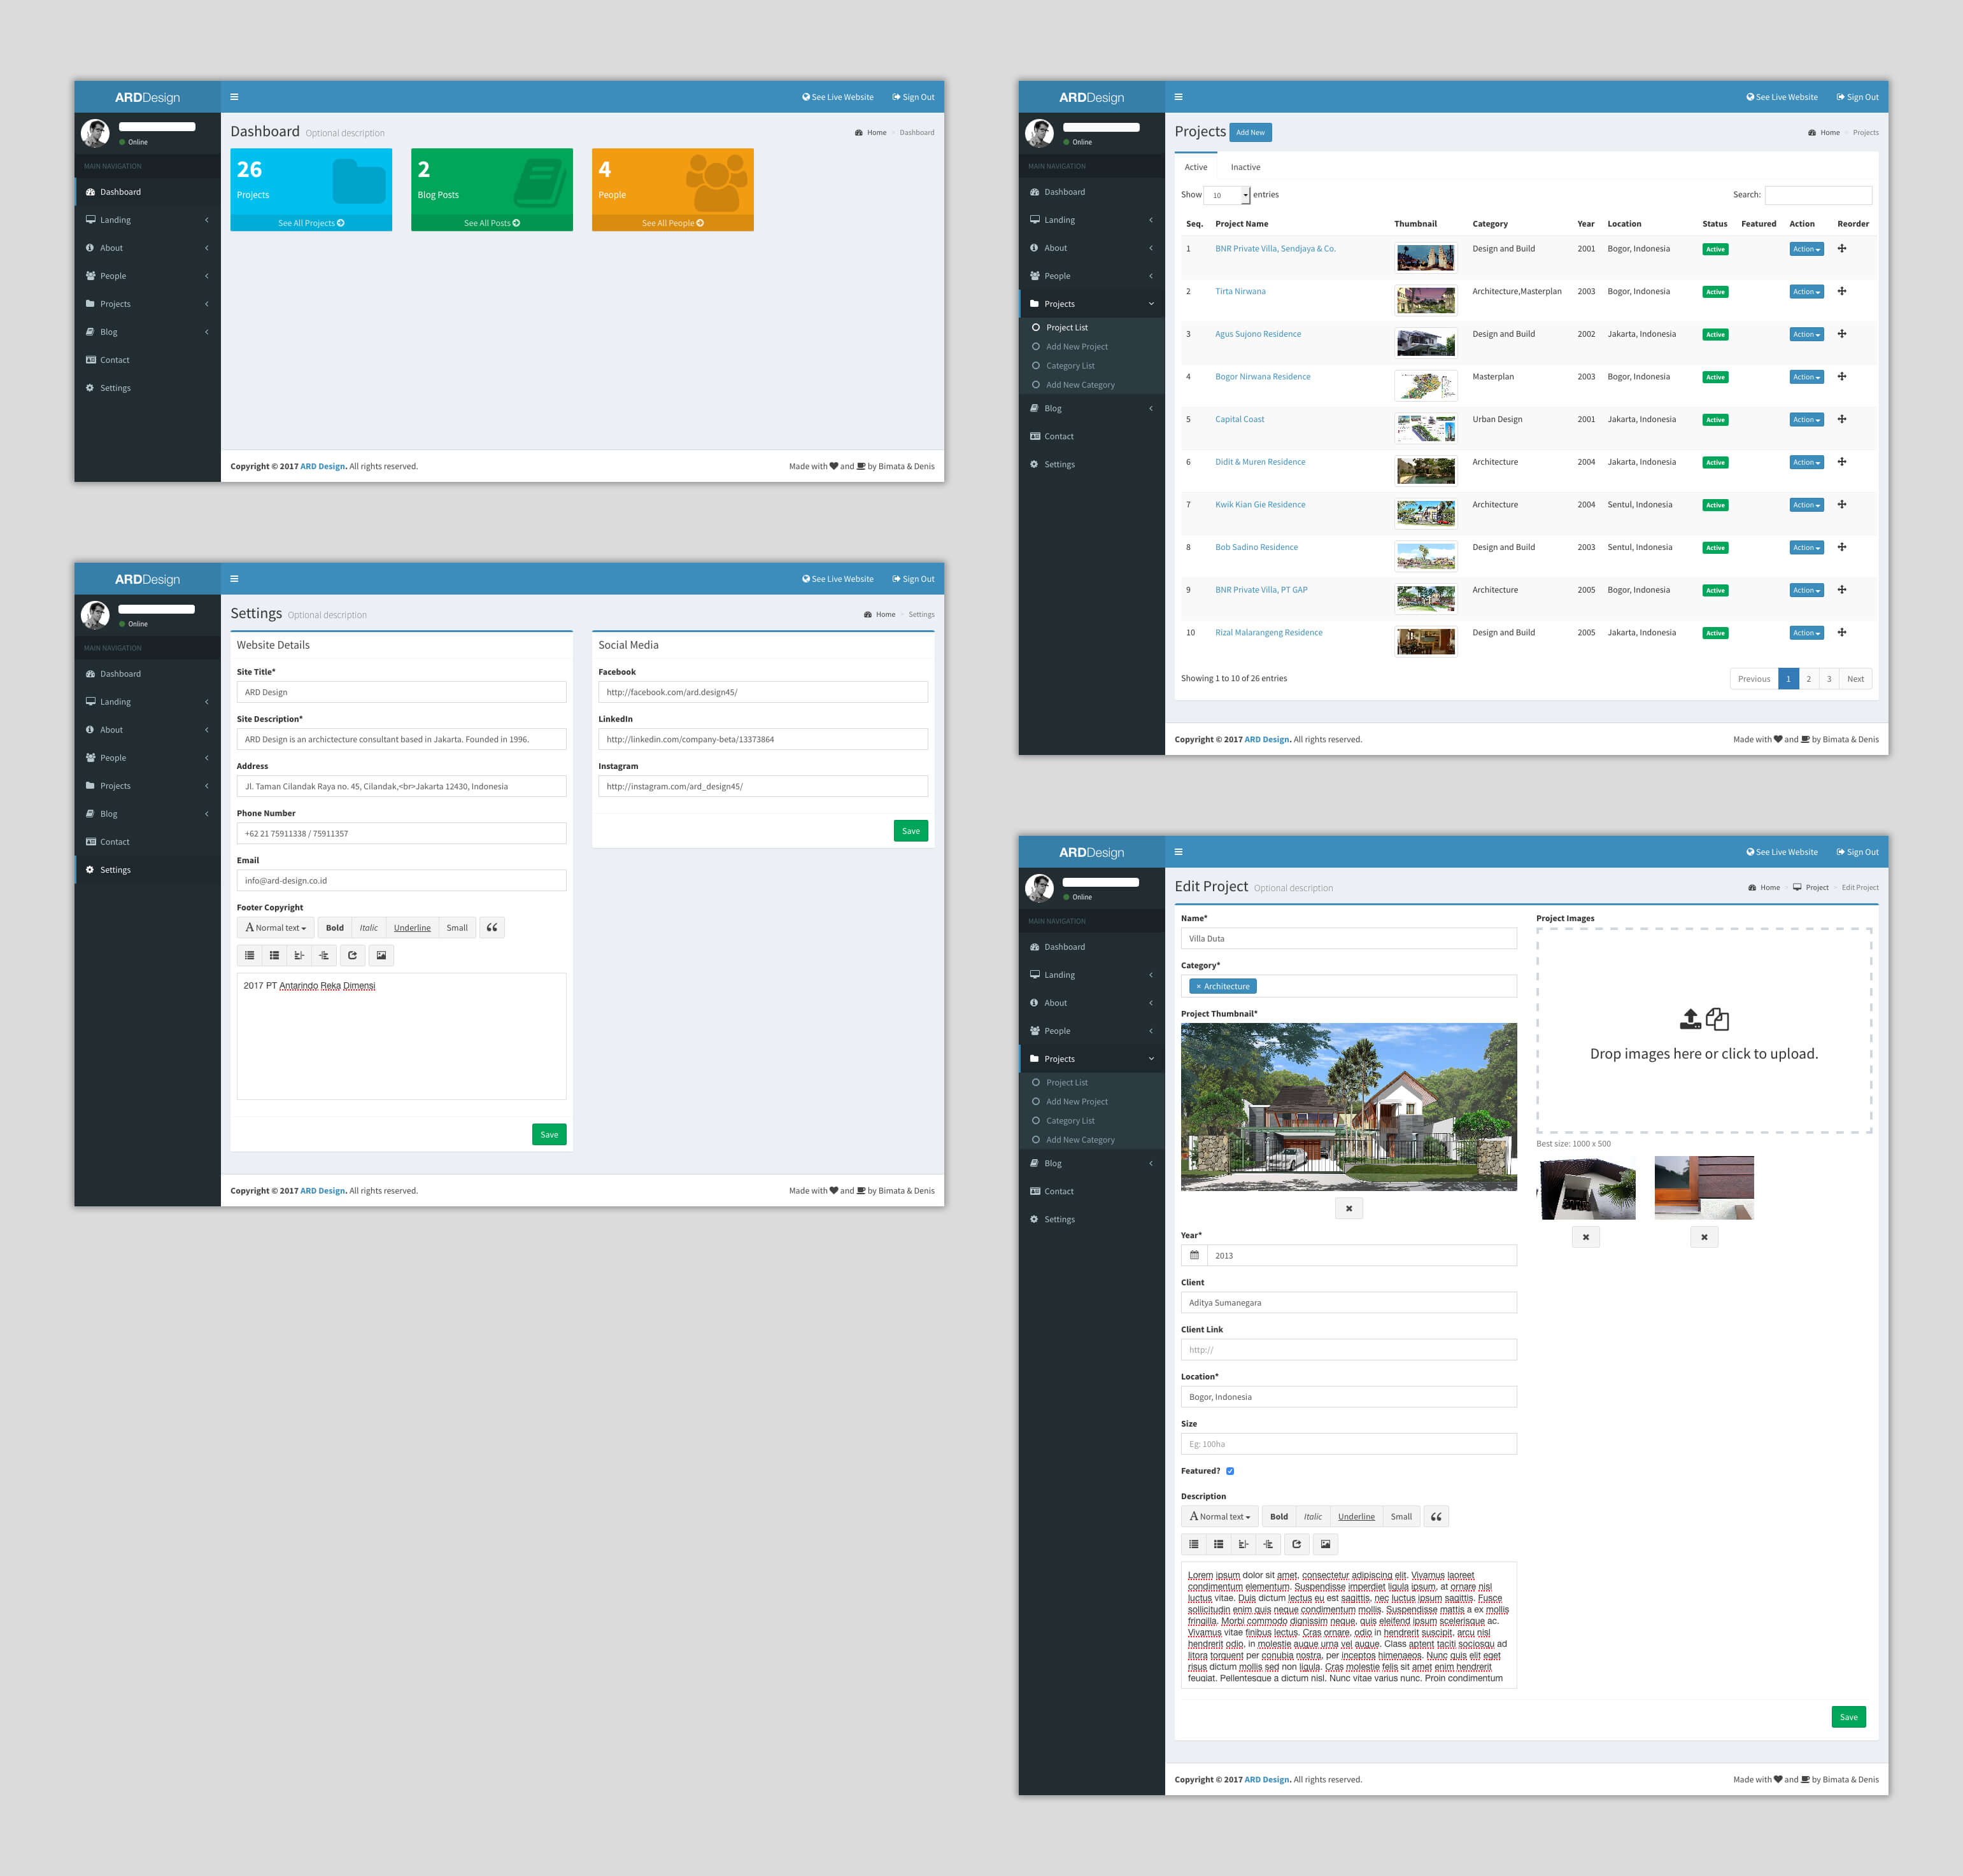Viewport: 1963px width, 1876px height.
Task: Remove the Architecture category tag
Action: click(x=1198, y=986)
